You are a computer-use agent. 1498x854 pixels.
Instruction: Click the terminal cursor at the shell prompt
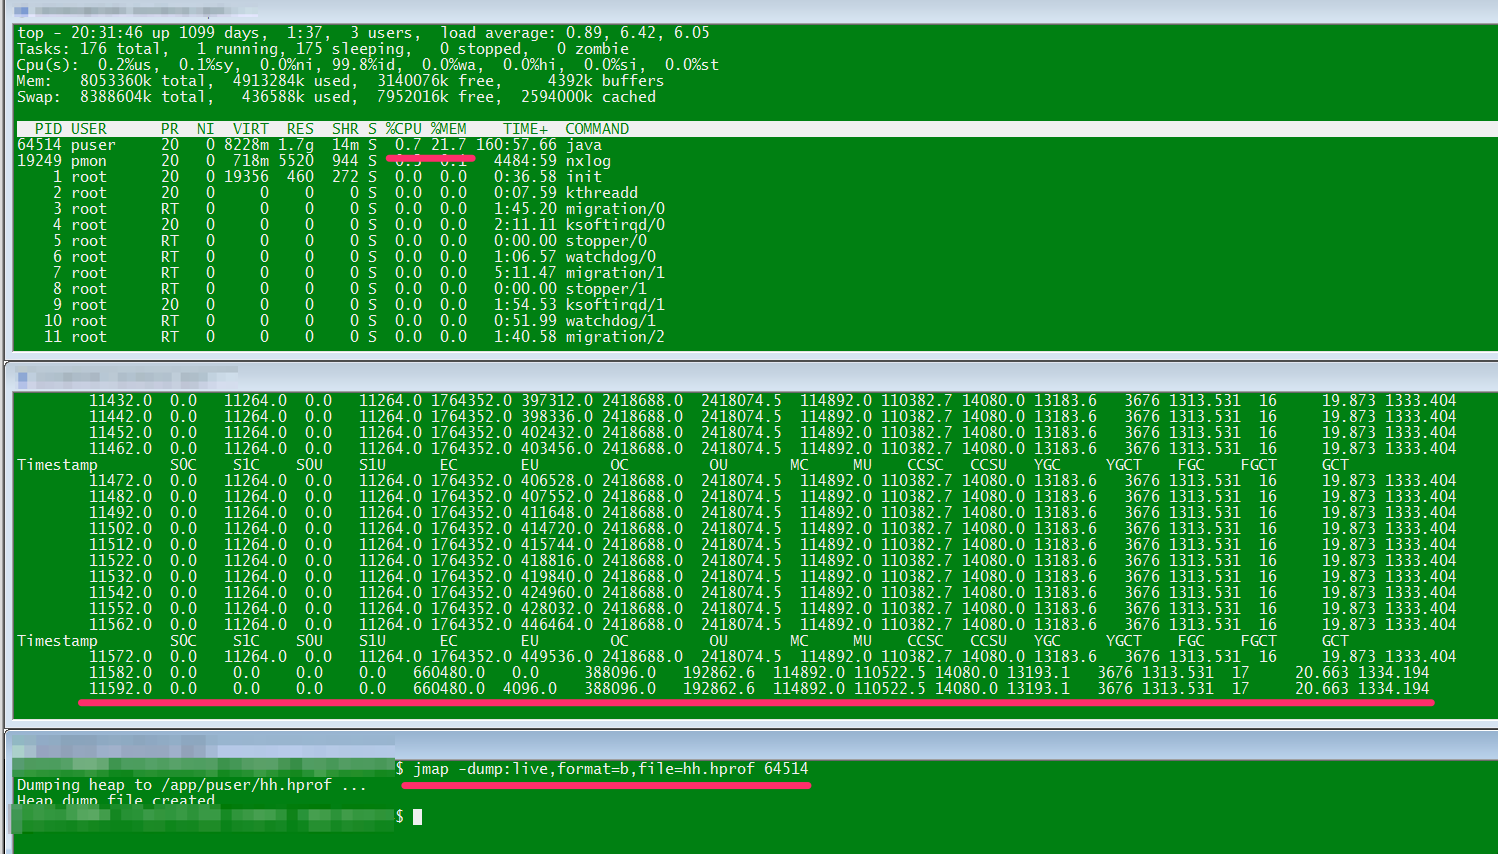[417, 817]
